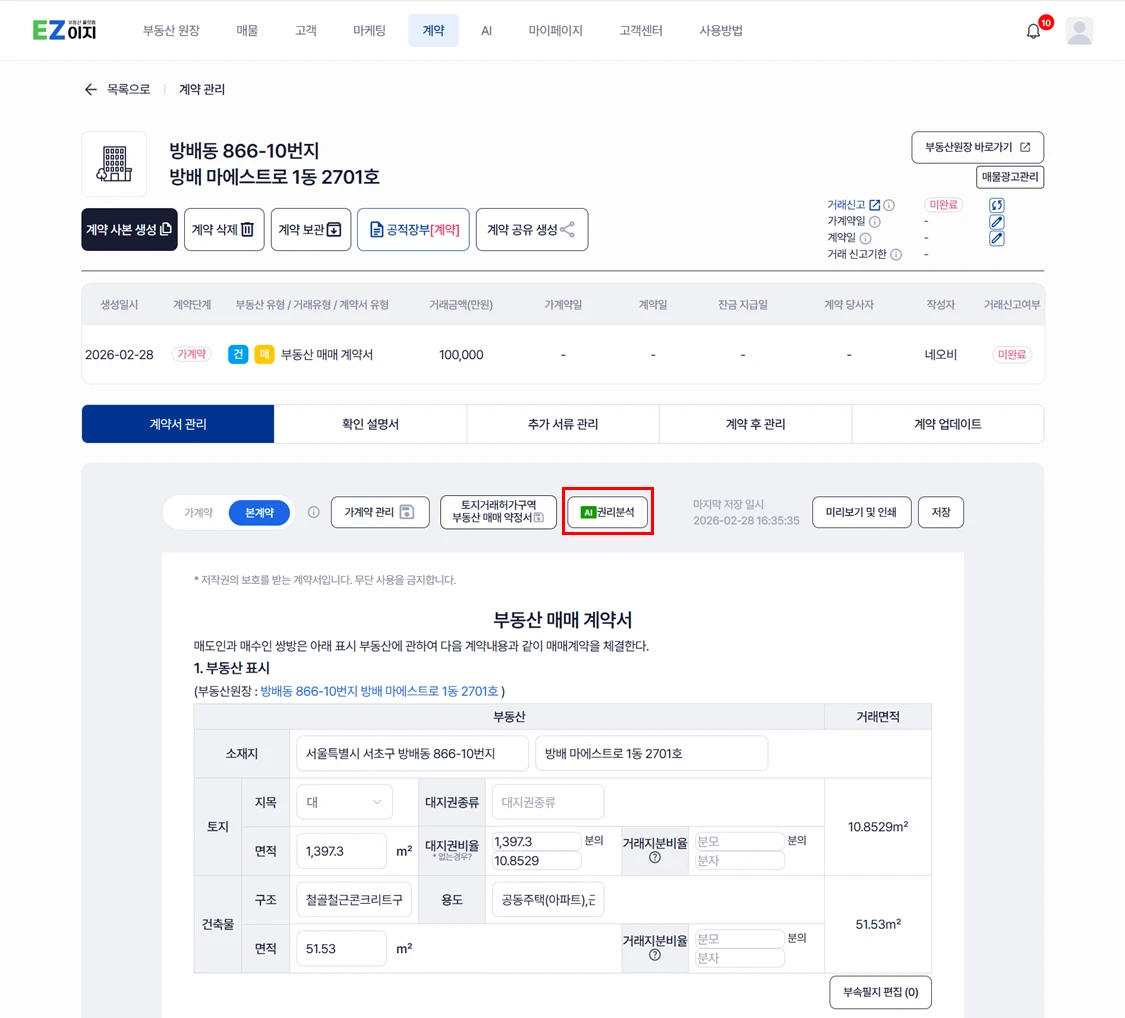Open the user profile avatar
The height and width of the screenshot is (1018, 1125).
click(1079, 31)
